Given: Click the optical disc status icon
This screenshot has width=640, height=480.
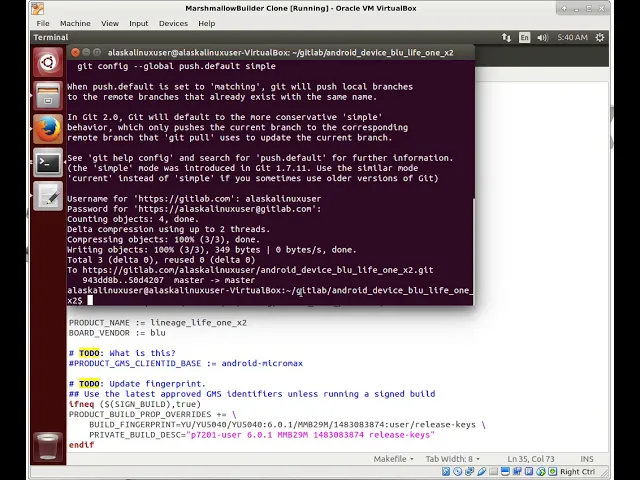Looking at the screenshot, I should coord(458,471).
